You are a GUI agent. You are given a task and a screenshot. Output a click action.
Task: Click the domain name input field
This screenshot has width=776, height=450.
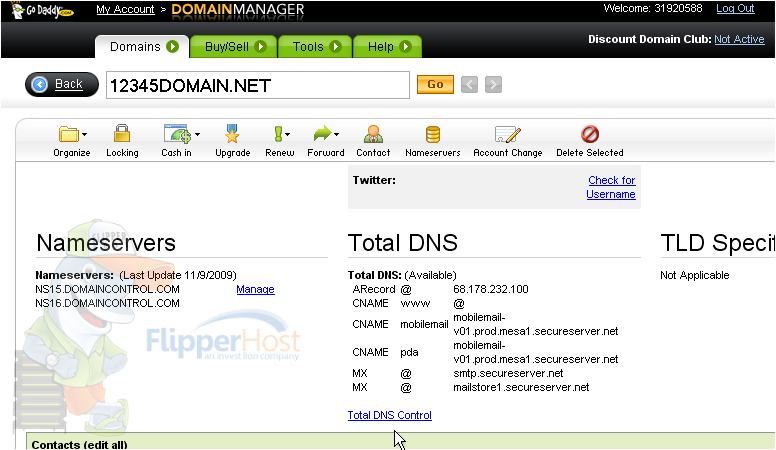pyautogui.click(x=258, y=85)
